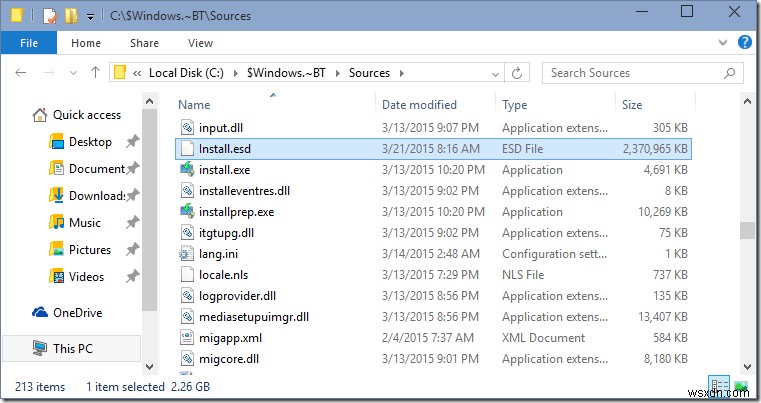
Task: Expand the ribbon with the chevron
Action: 723,43
